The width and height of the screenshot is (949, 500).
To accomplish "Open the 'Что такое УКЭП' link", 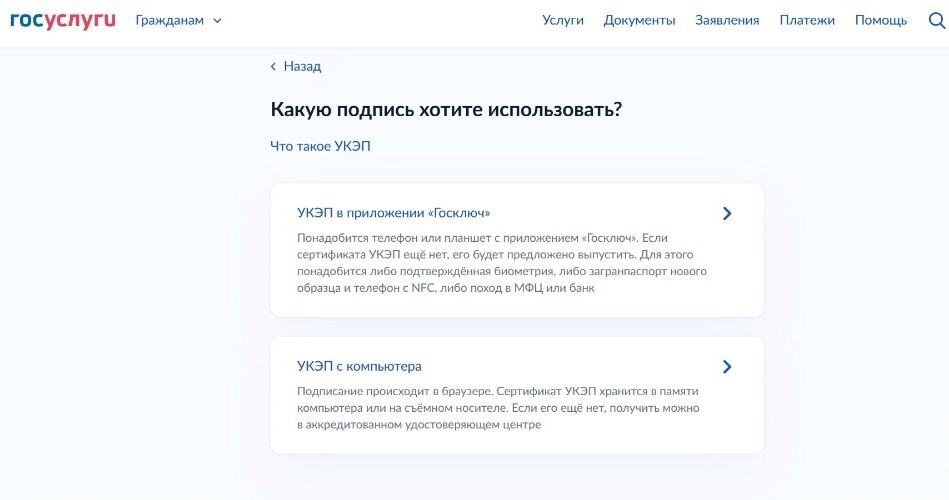I will [320, 146].
